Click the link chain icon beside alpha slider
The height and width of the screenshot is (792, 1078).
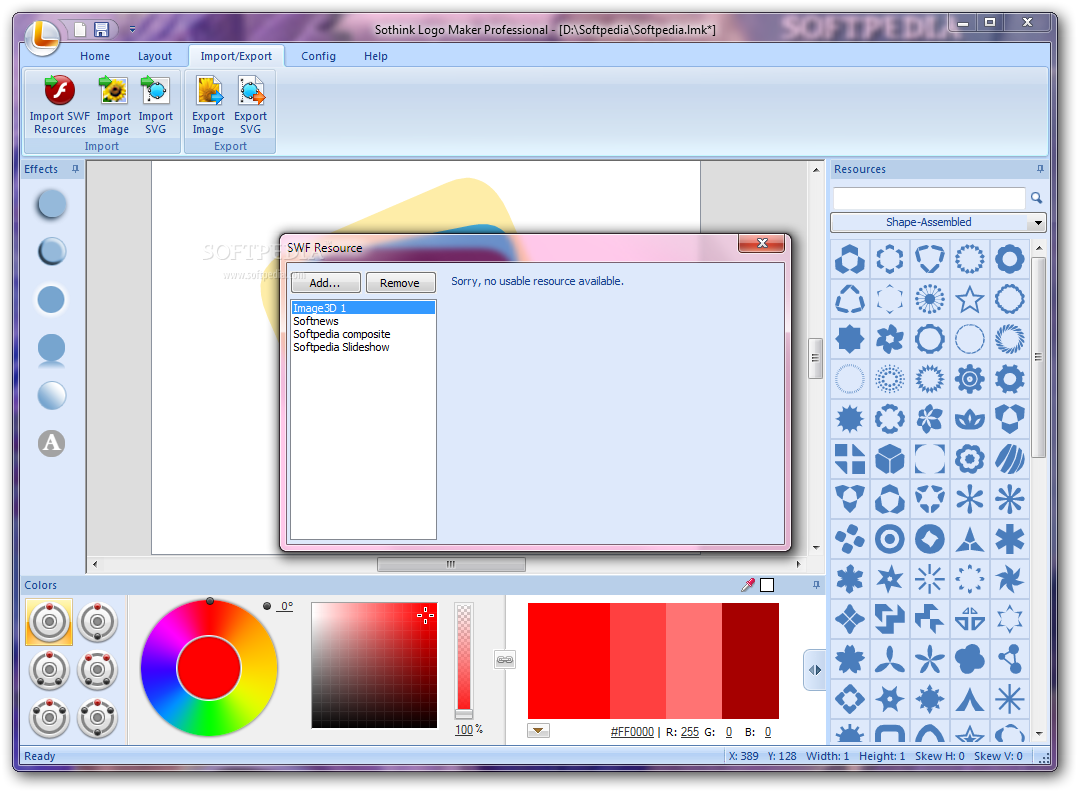click(505, 660)
